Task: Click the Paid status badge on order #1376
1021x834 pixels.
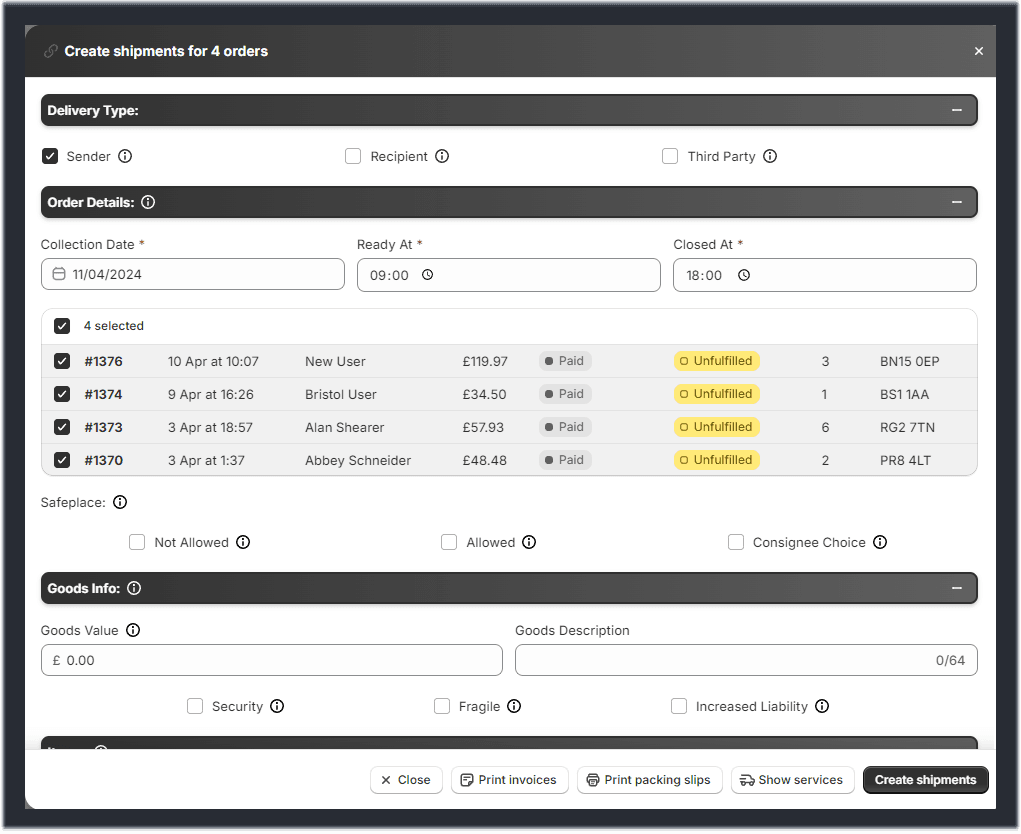Action: (565, 361)
